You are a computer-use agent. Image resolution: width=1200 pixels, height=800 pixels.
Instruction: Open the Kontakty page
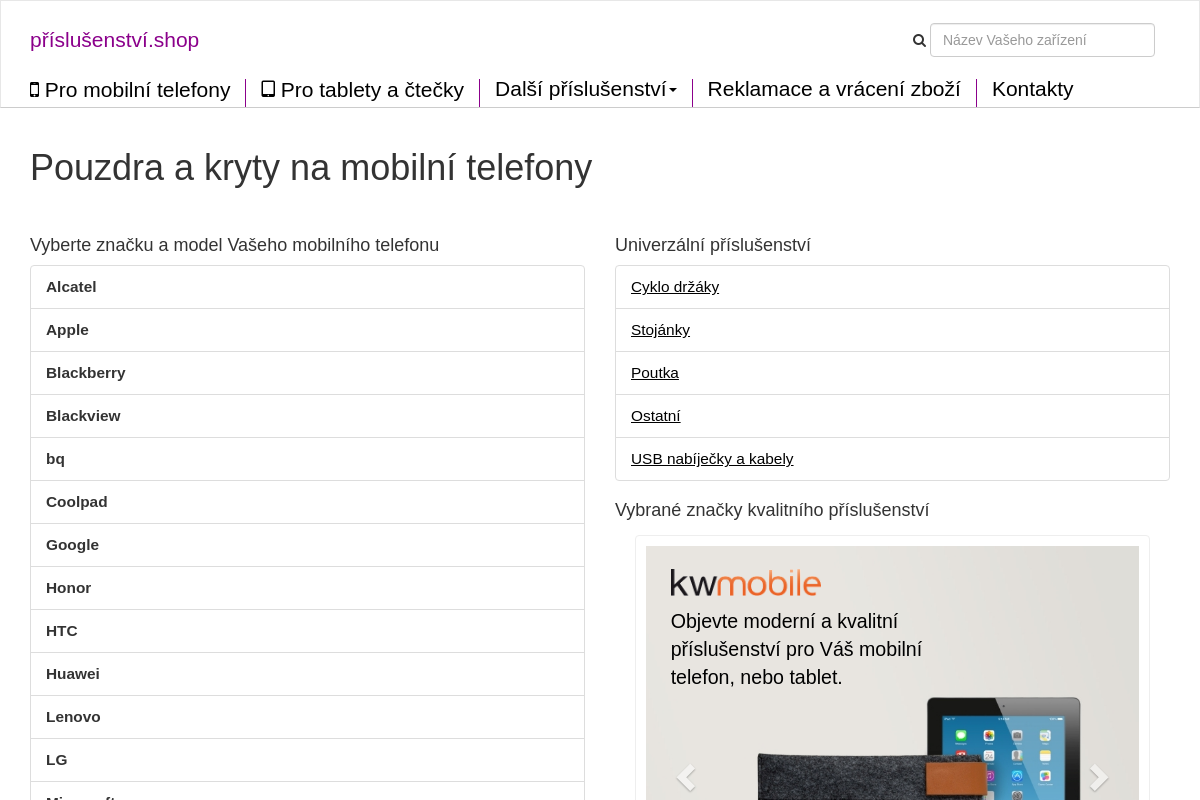[1032, 89]
